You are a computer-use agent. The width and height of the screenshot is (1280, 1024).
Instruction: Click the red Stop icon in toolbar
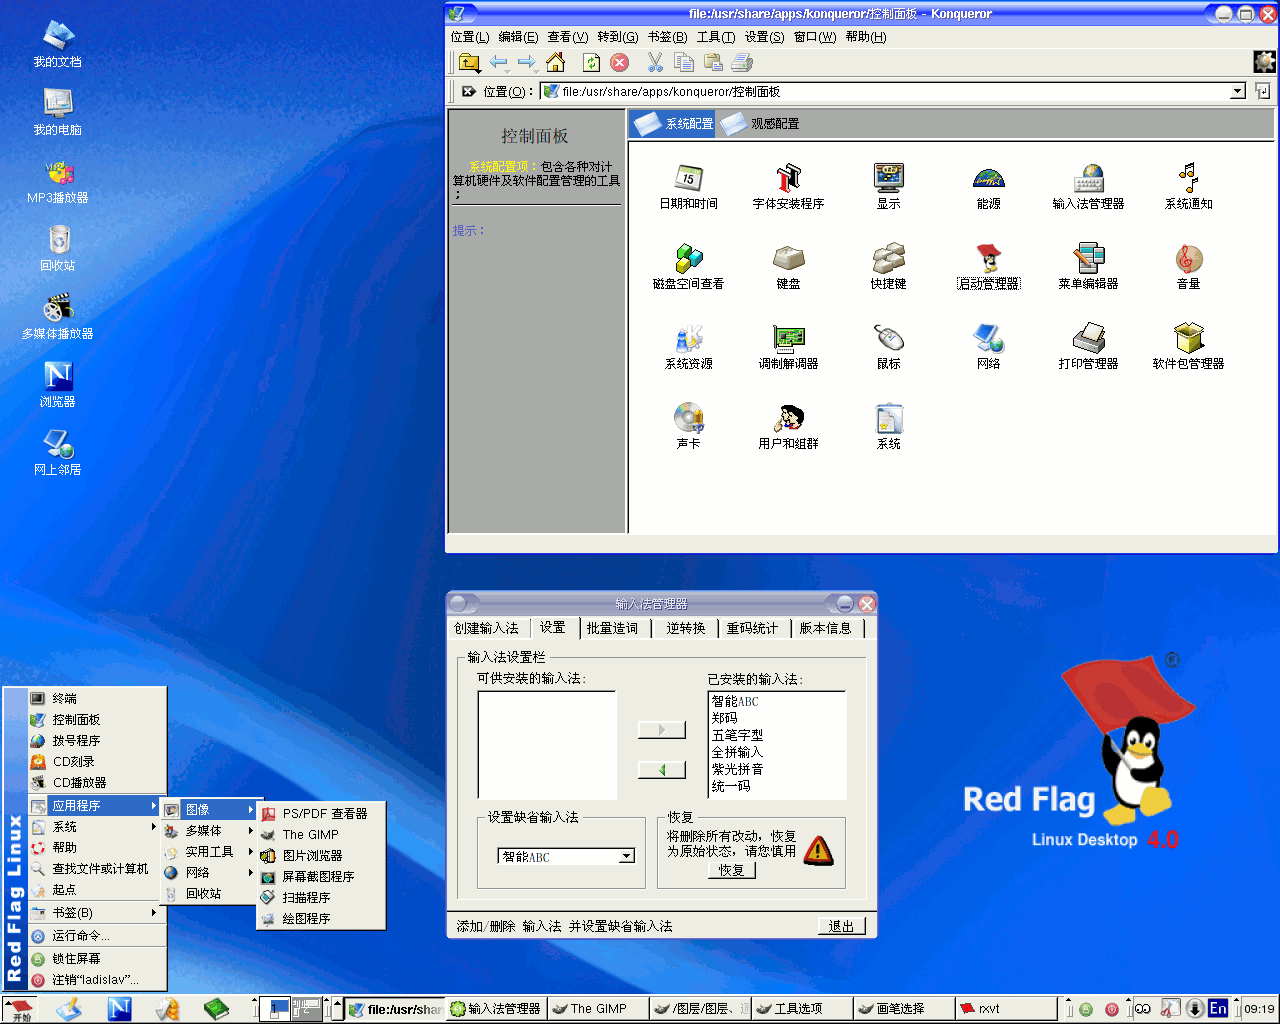[x=620, y=63]
